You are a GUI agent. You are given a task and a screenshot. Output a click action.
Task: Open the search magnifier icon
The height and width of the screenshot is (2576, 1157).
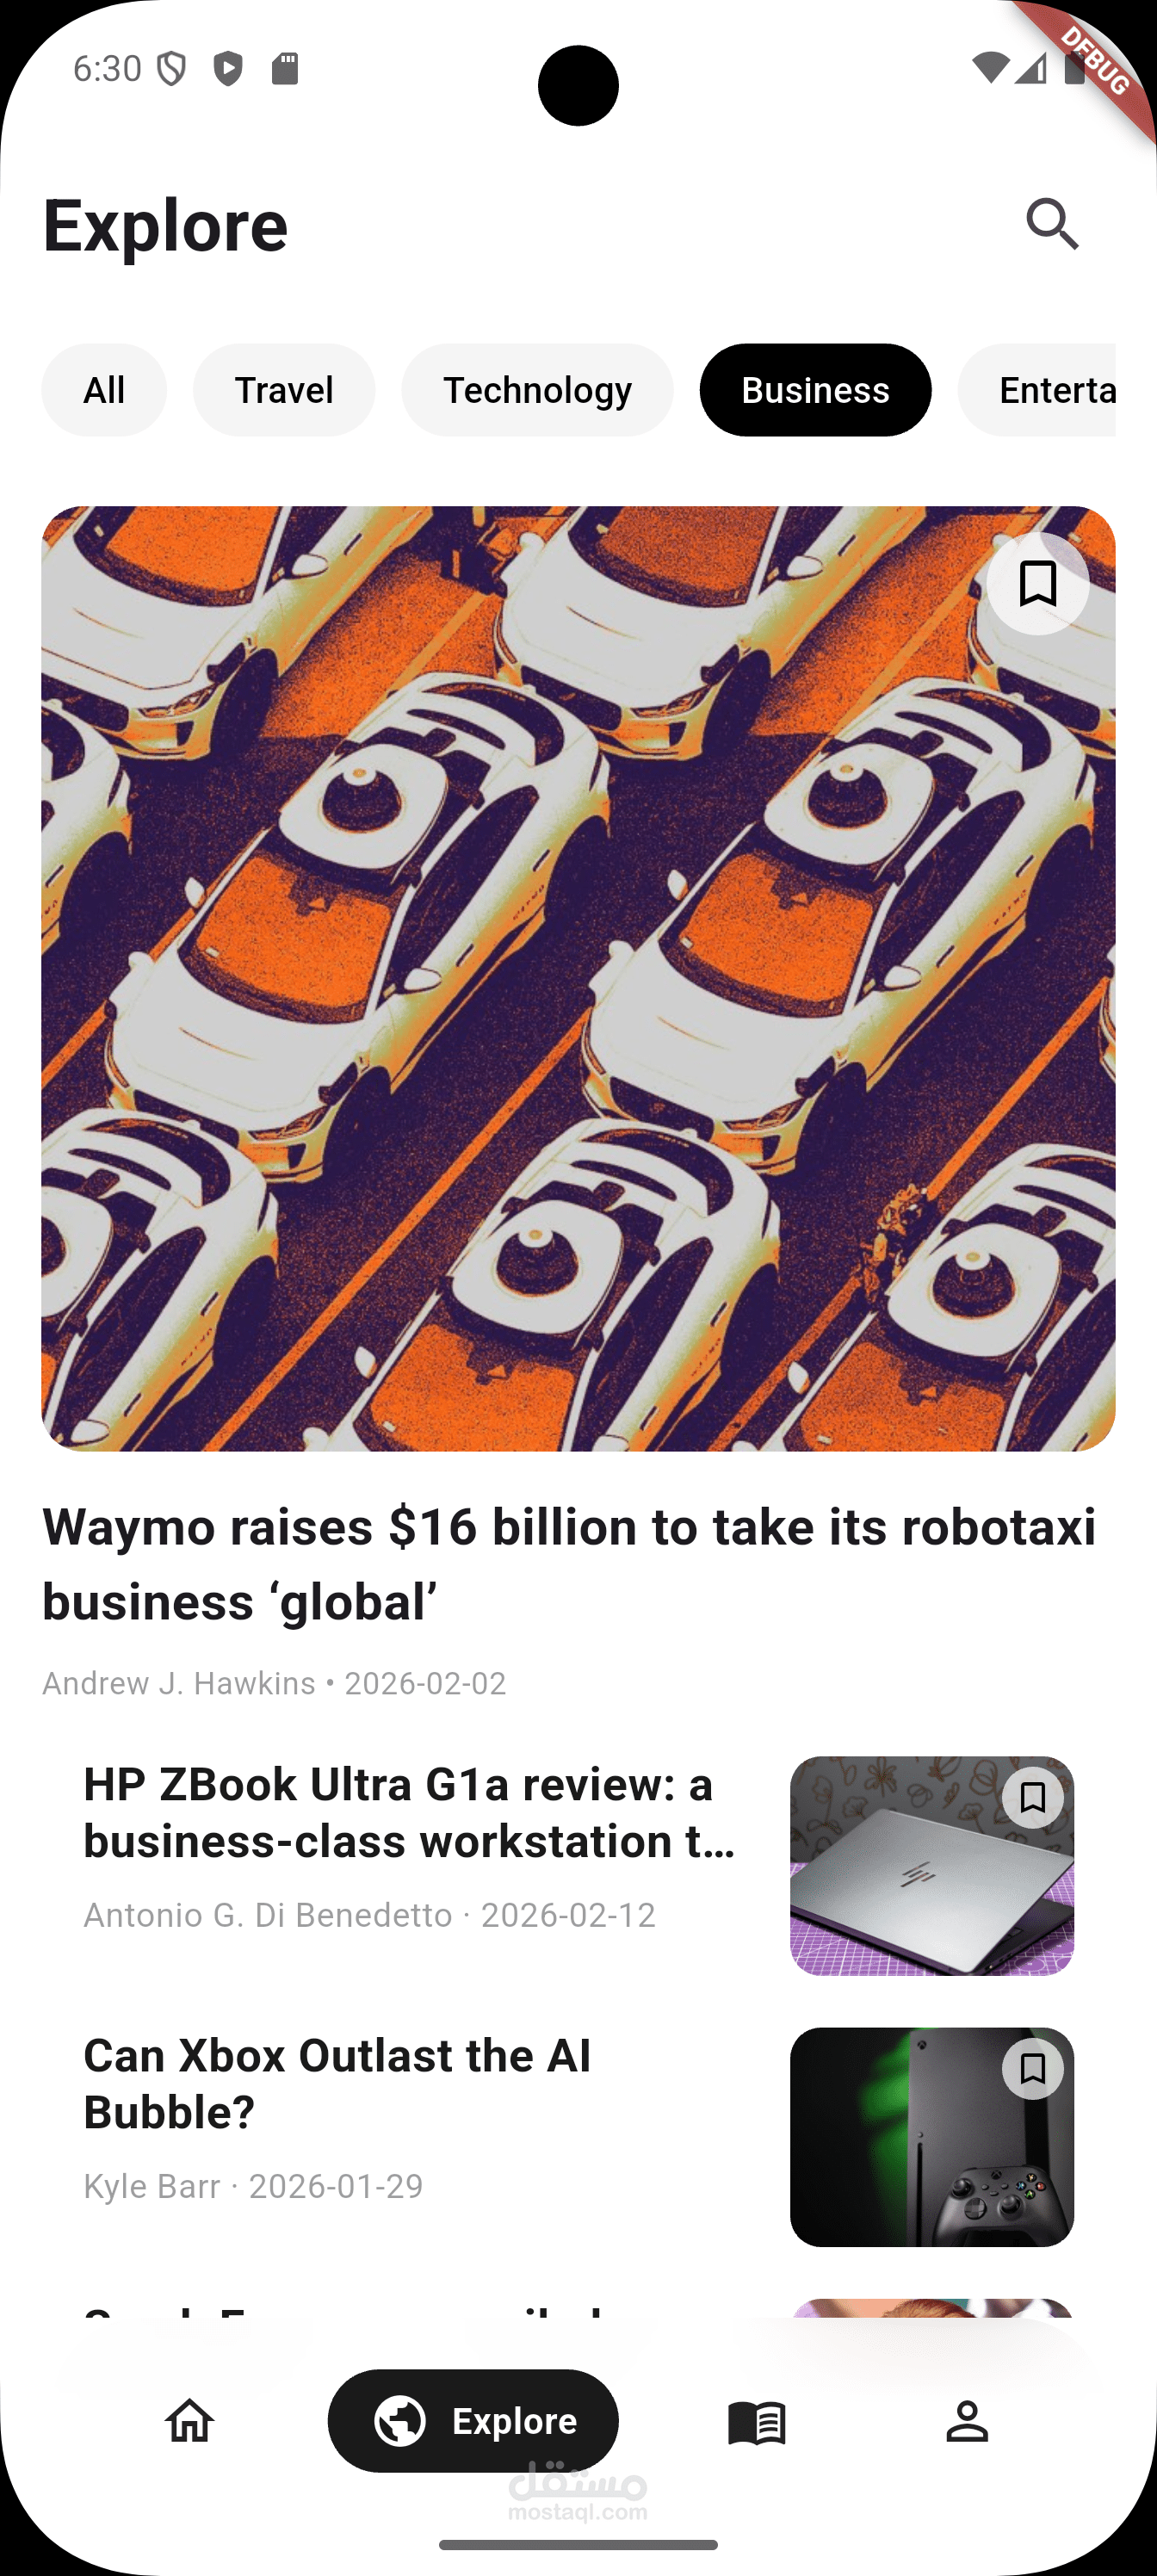(x=1052, y=224)
